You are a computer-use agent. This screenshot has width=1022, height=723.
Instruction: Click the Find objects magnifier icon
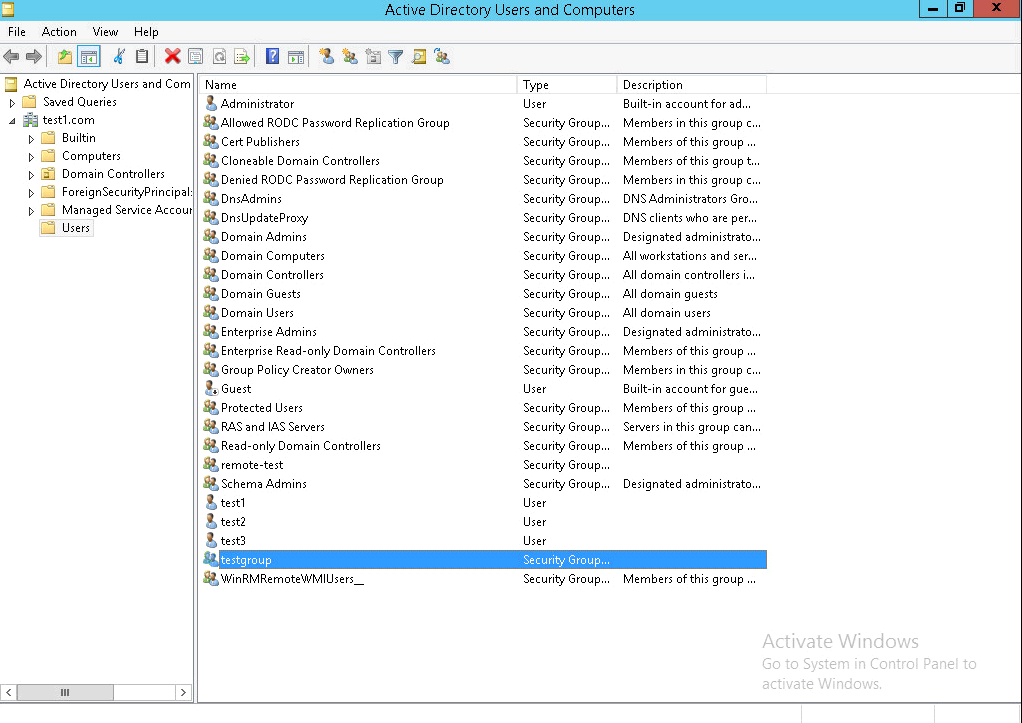click(419, 57)
